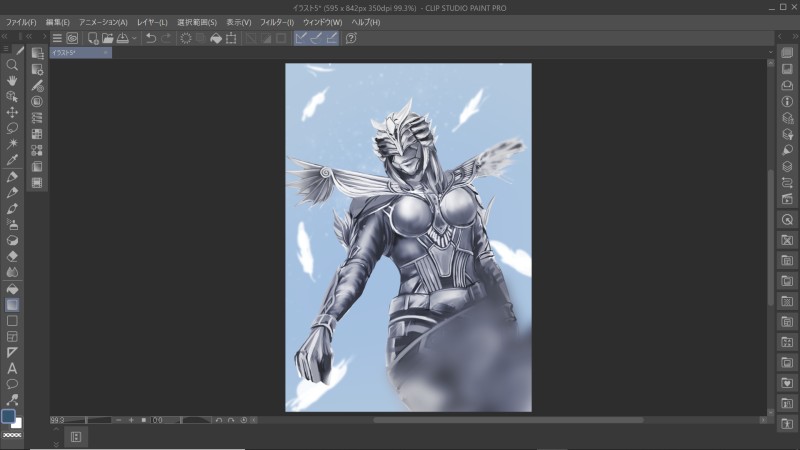800x450 pixels.
Task: Select the Brush tool
Action: coord(12,209)
